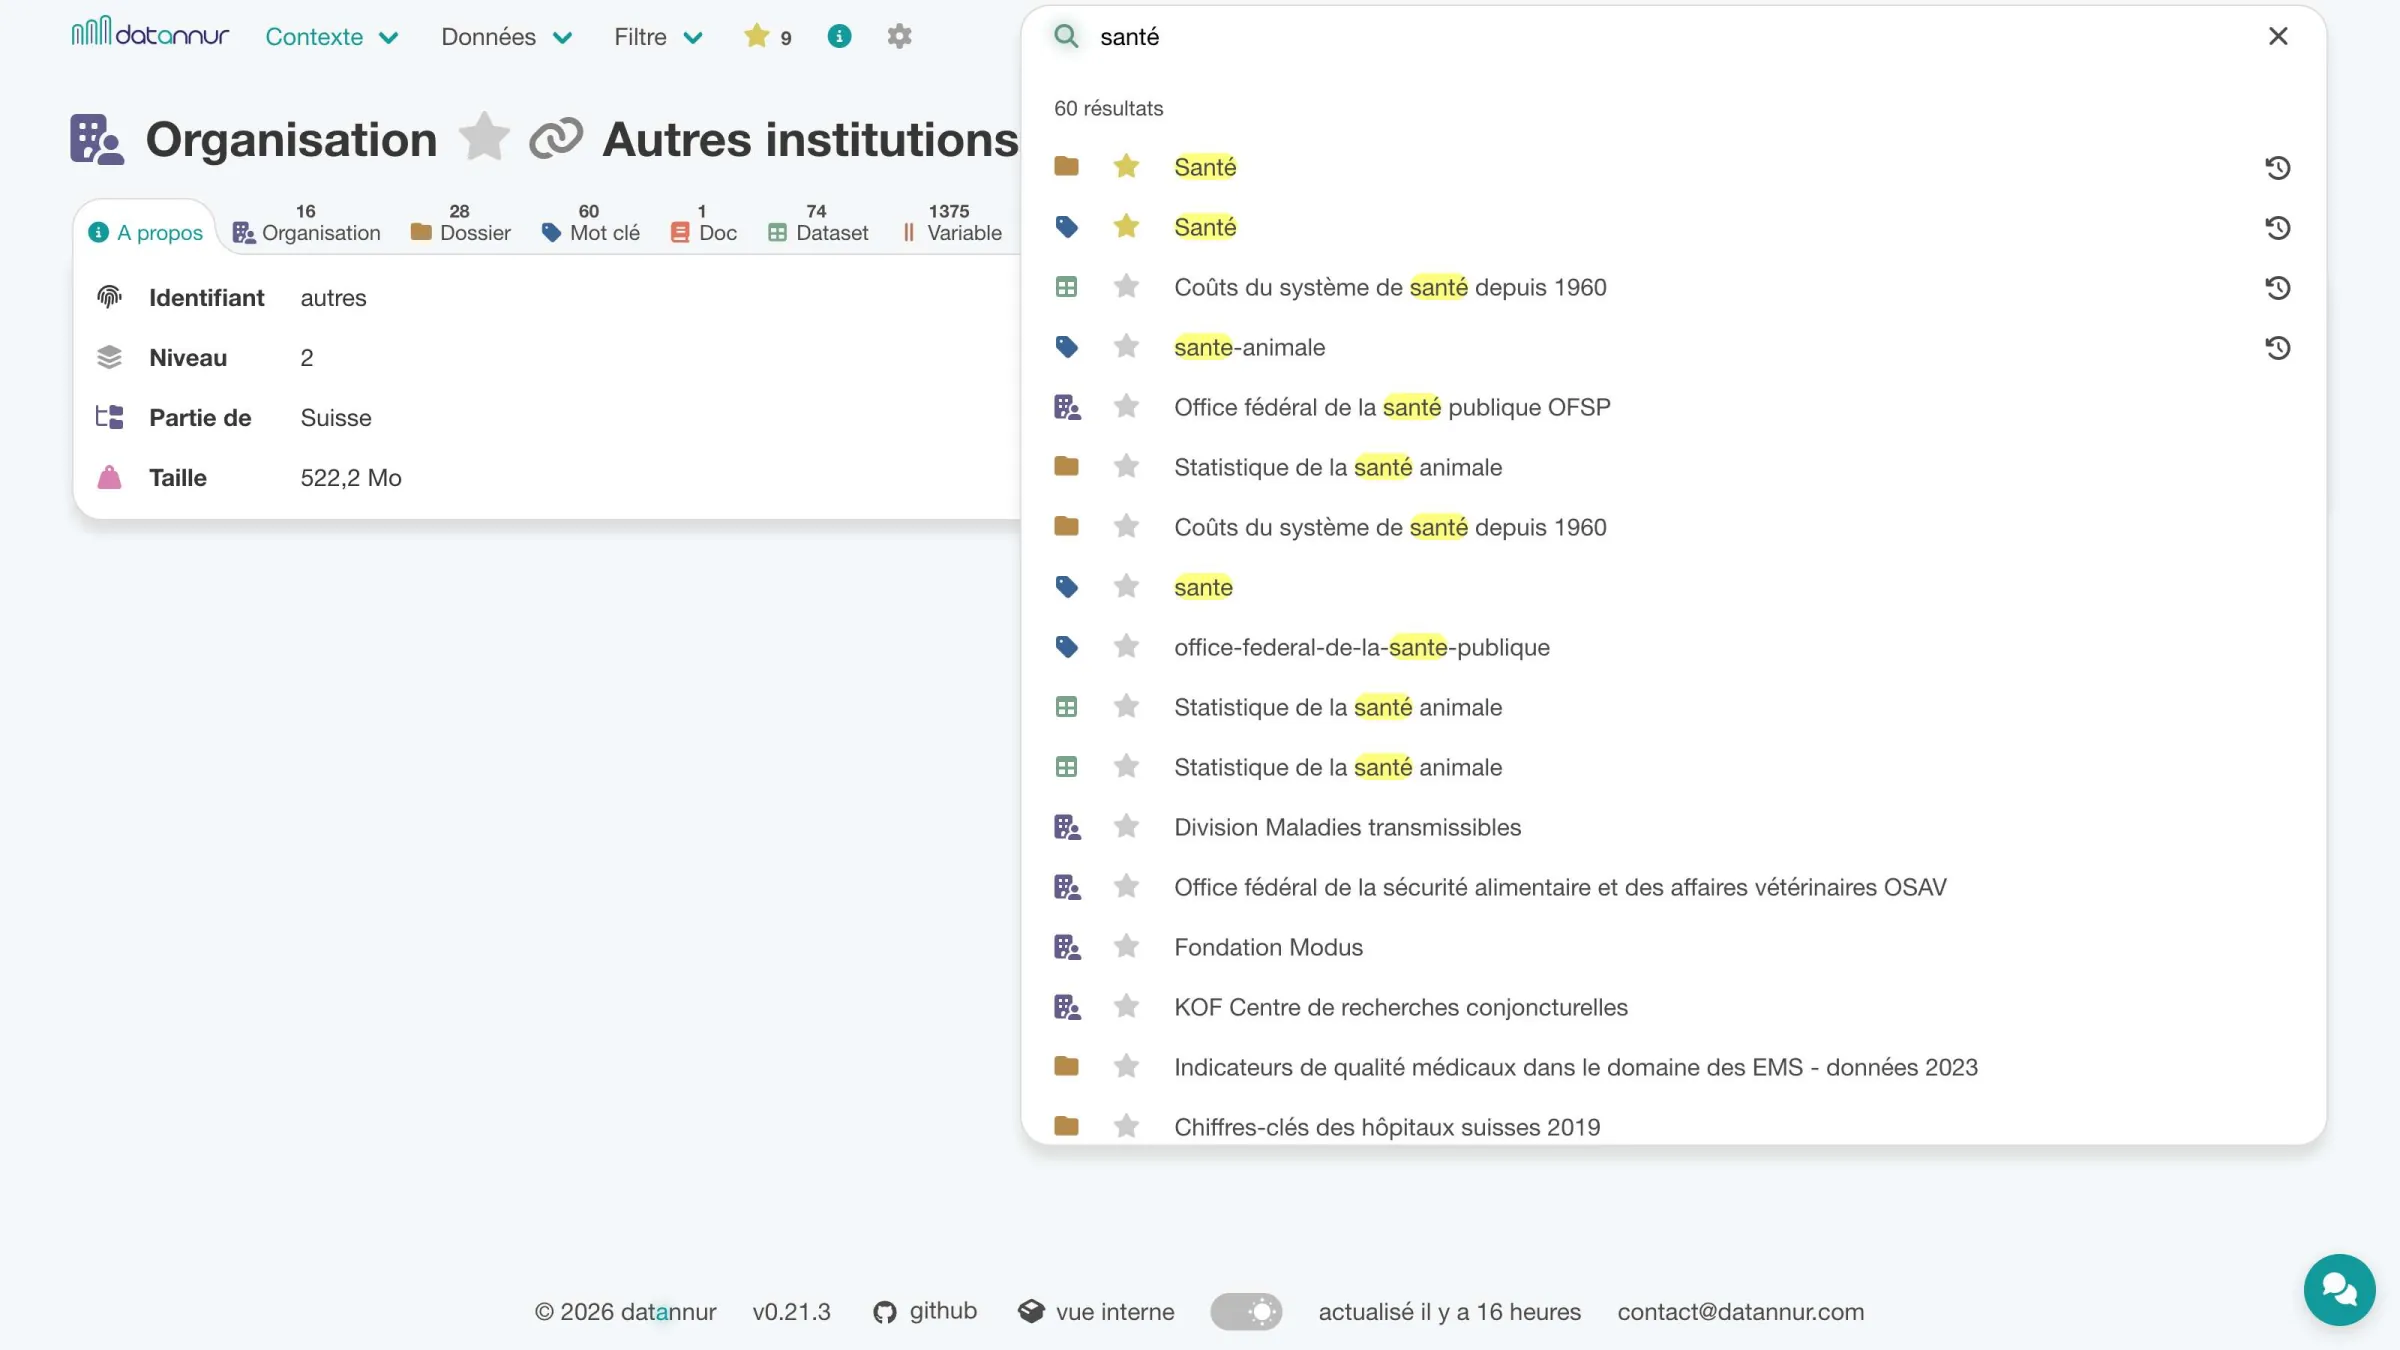Unfavorite the Santé keyword result

click(1126, 226)
